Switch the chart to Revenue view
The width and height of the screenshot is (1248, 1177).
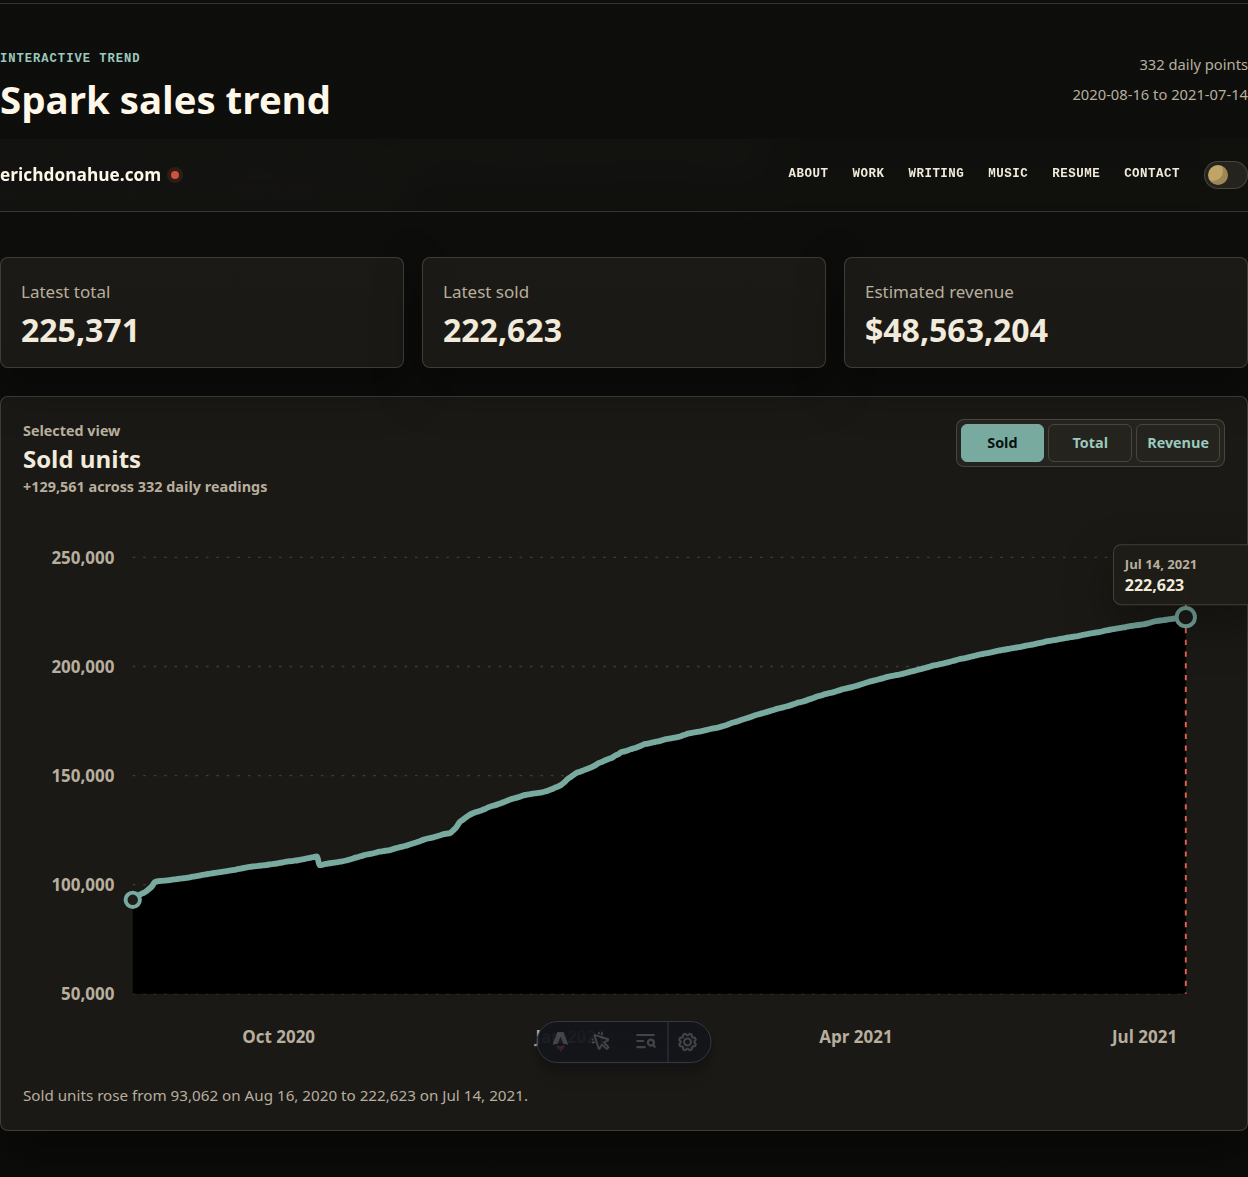[x=1178, y=443]
